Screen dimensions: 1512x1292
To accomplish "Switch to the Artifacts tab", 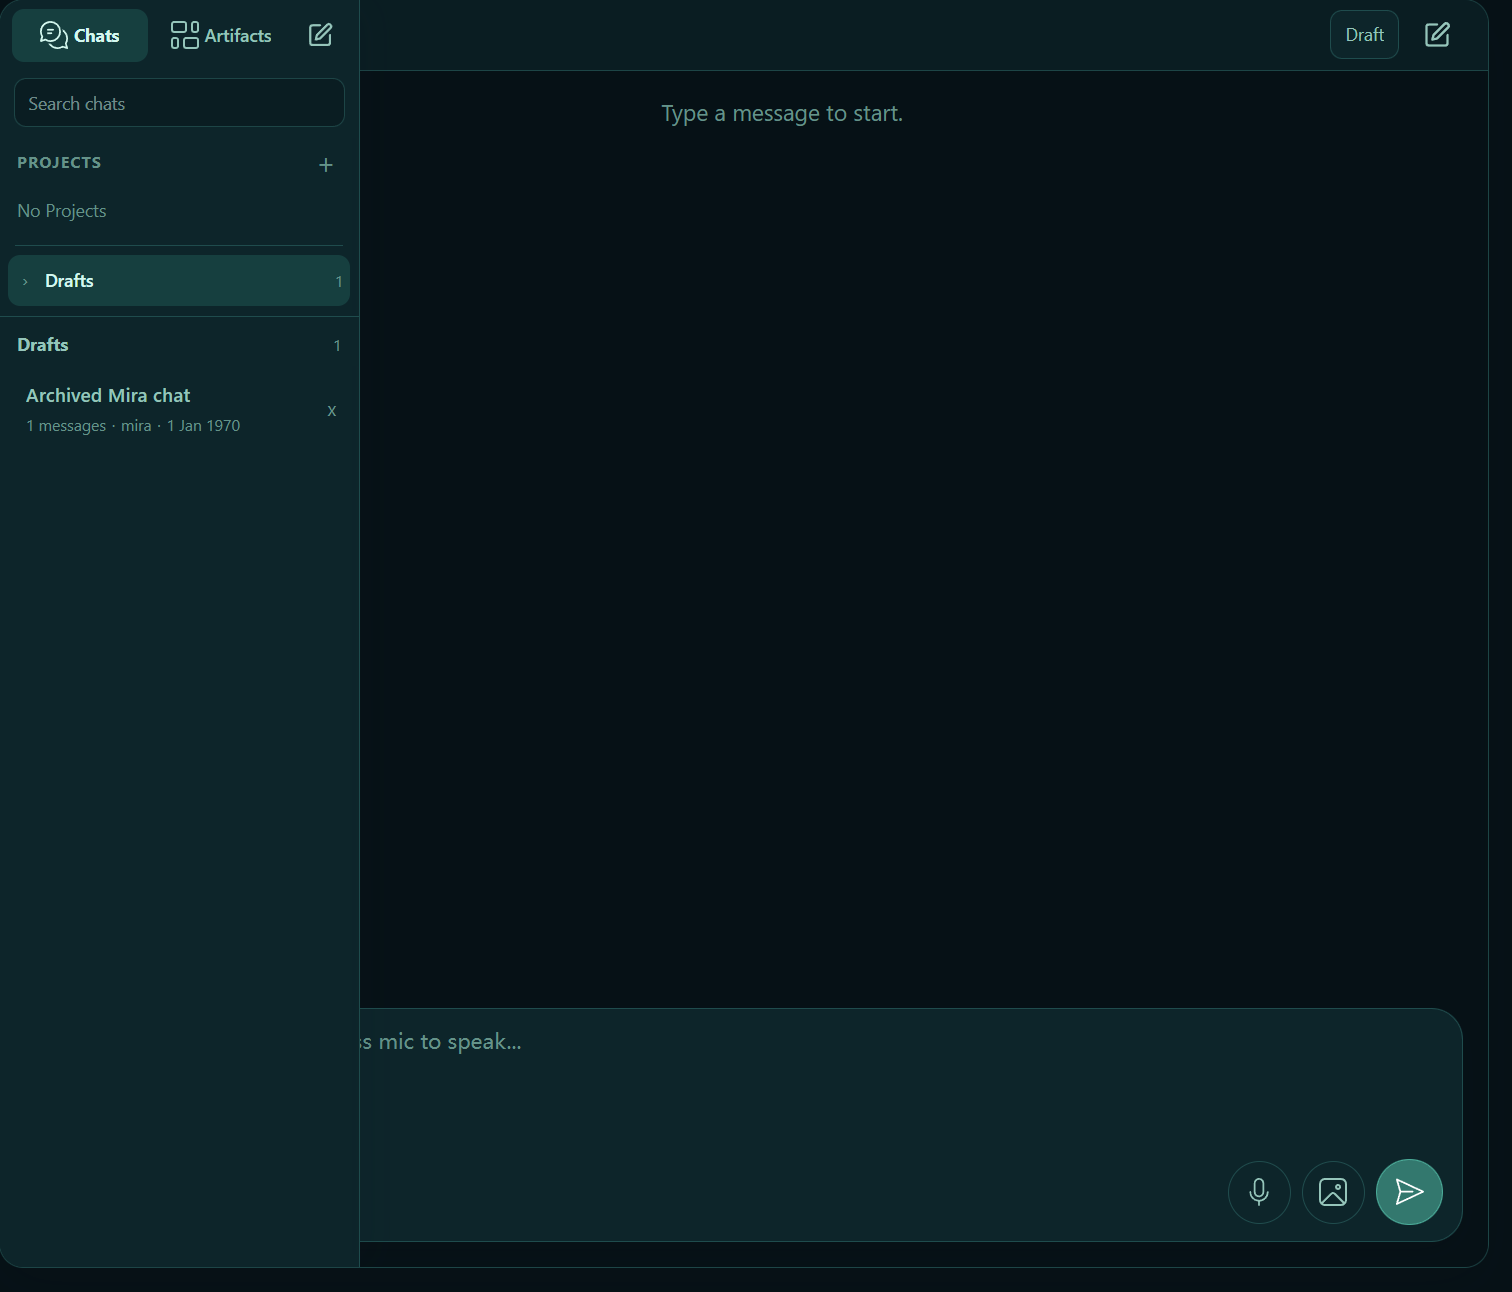I will point(221,36).
